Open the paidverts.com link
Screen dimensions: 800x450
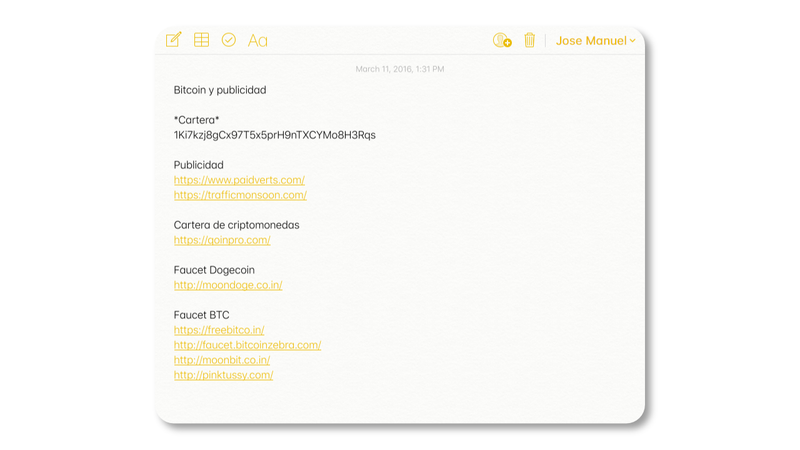pyautogui.click(x=239, y=180)
